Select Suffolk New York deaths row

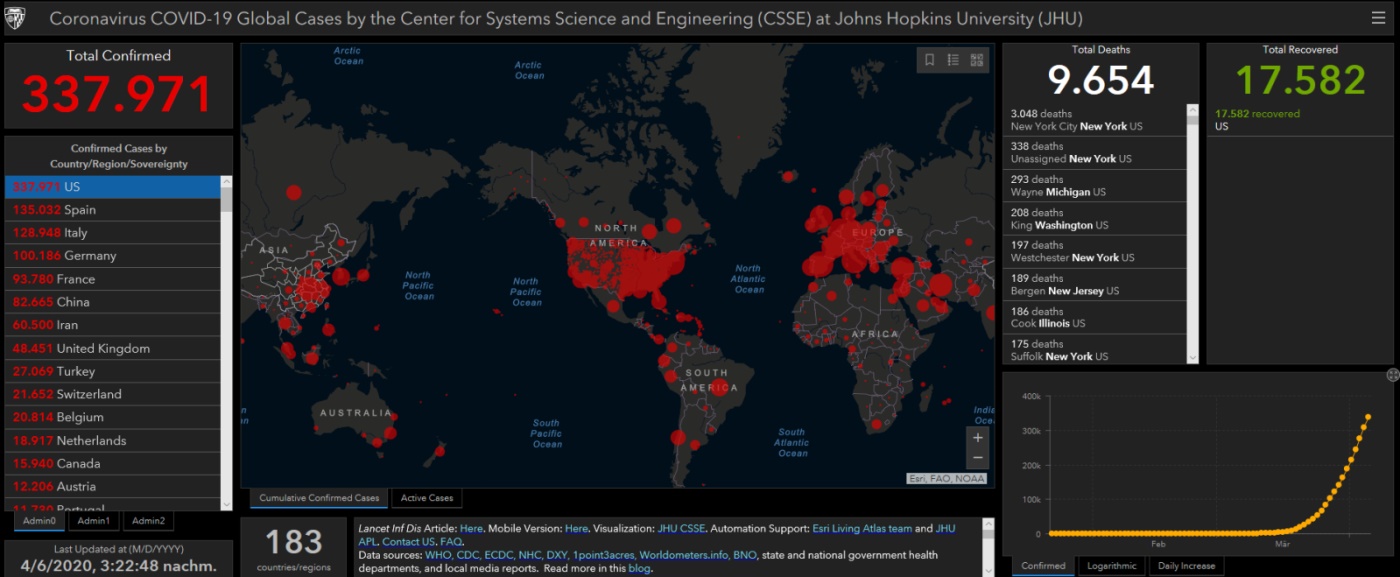coord(1095,349)
